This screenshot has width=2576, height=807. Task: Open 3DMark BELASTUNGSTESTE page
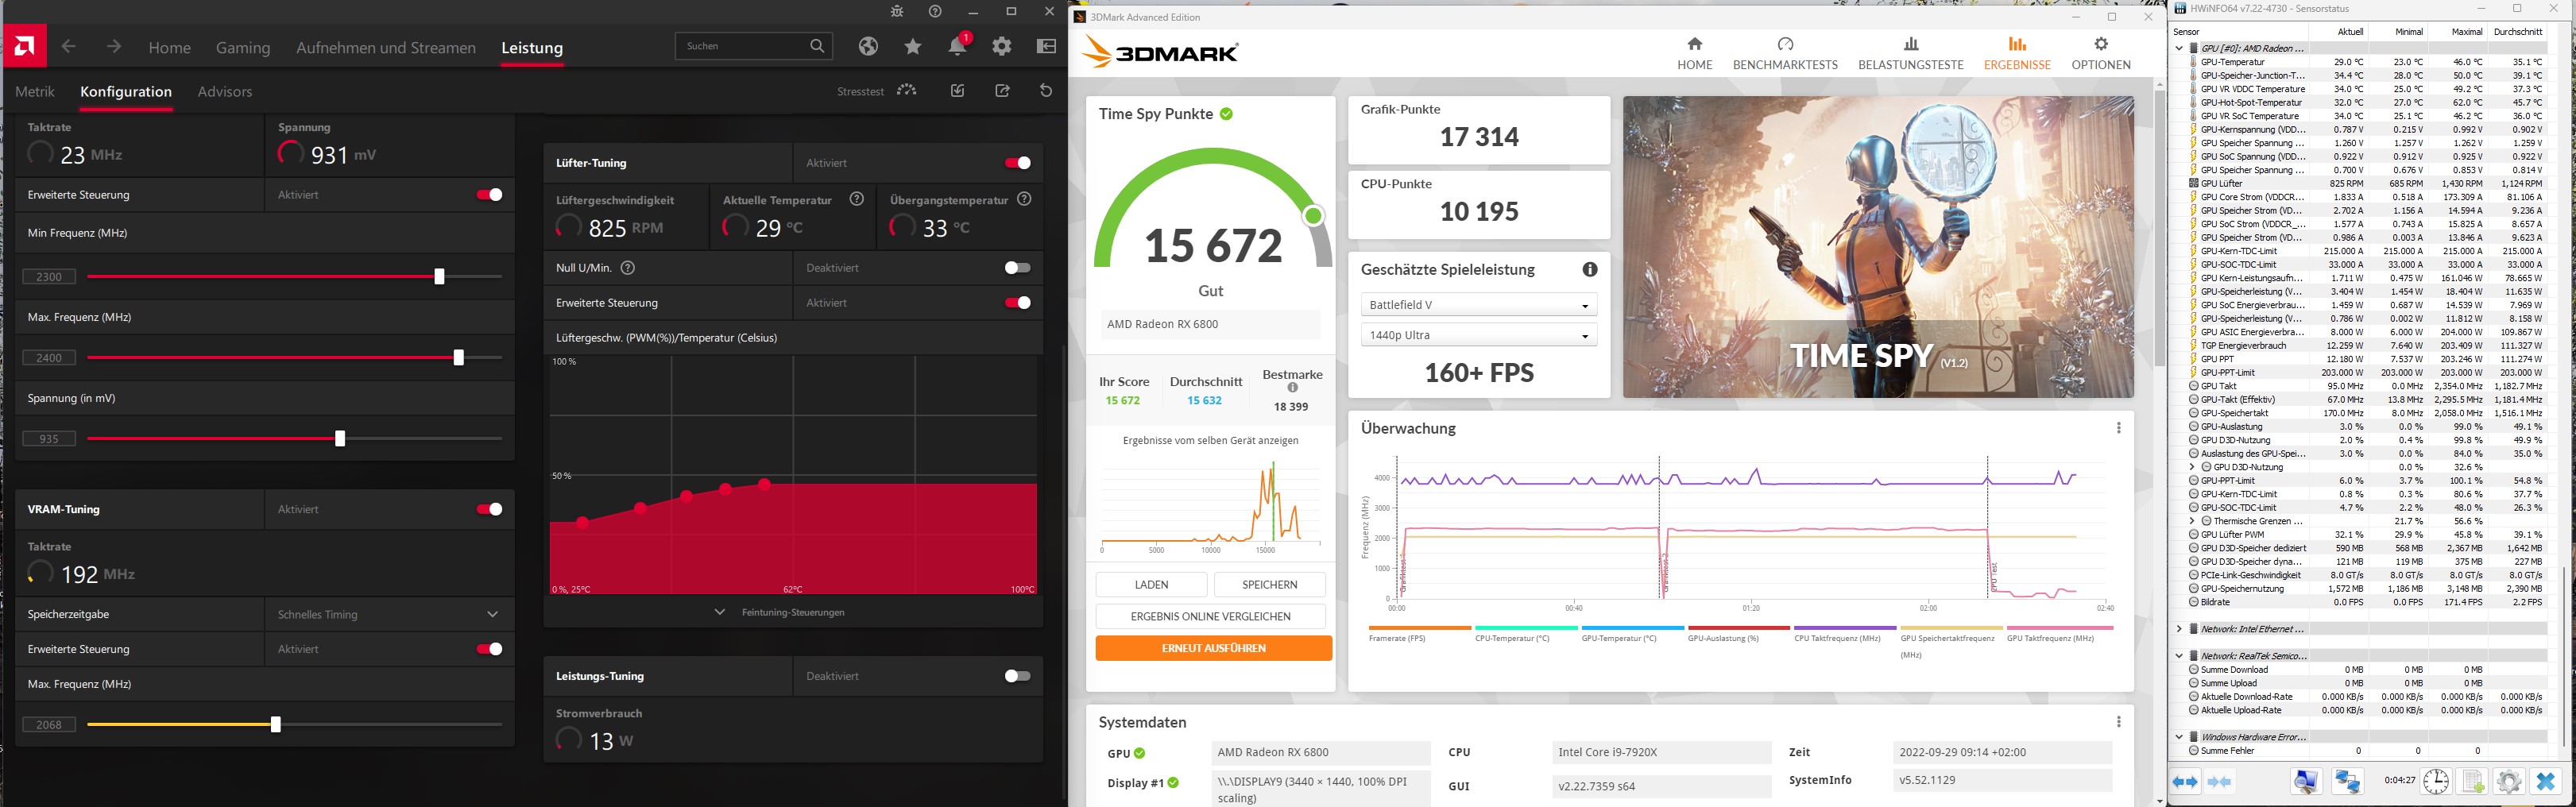[x=1911, y=54]
